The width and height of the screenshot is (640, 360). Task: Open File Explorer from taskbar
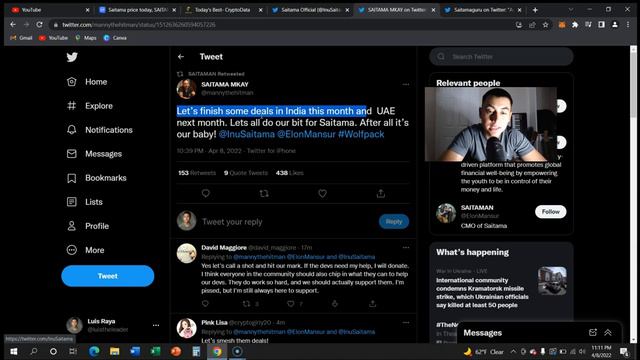tap(115, 351)
